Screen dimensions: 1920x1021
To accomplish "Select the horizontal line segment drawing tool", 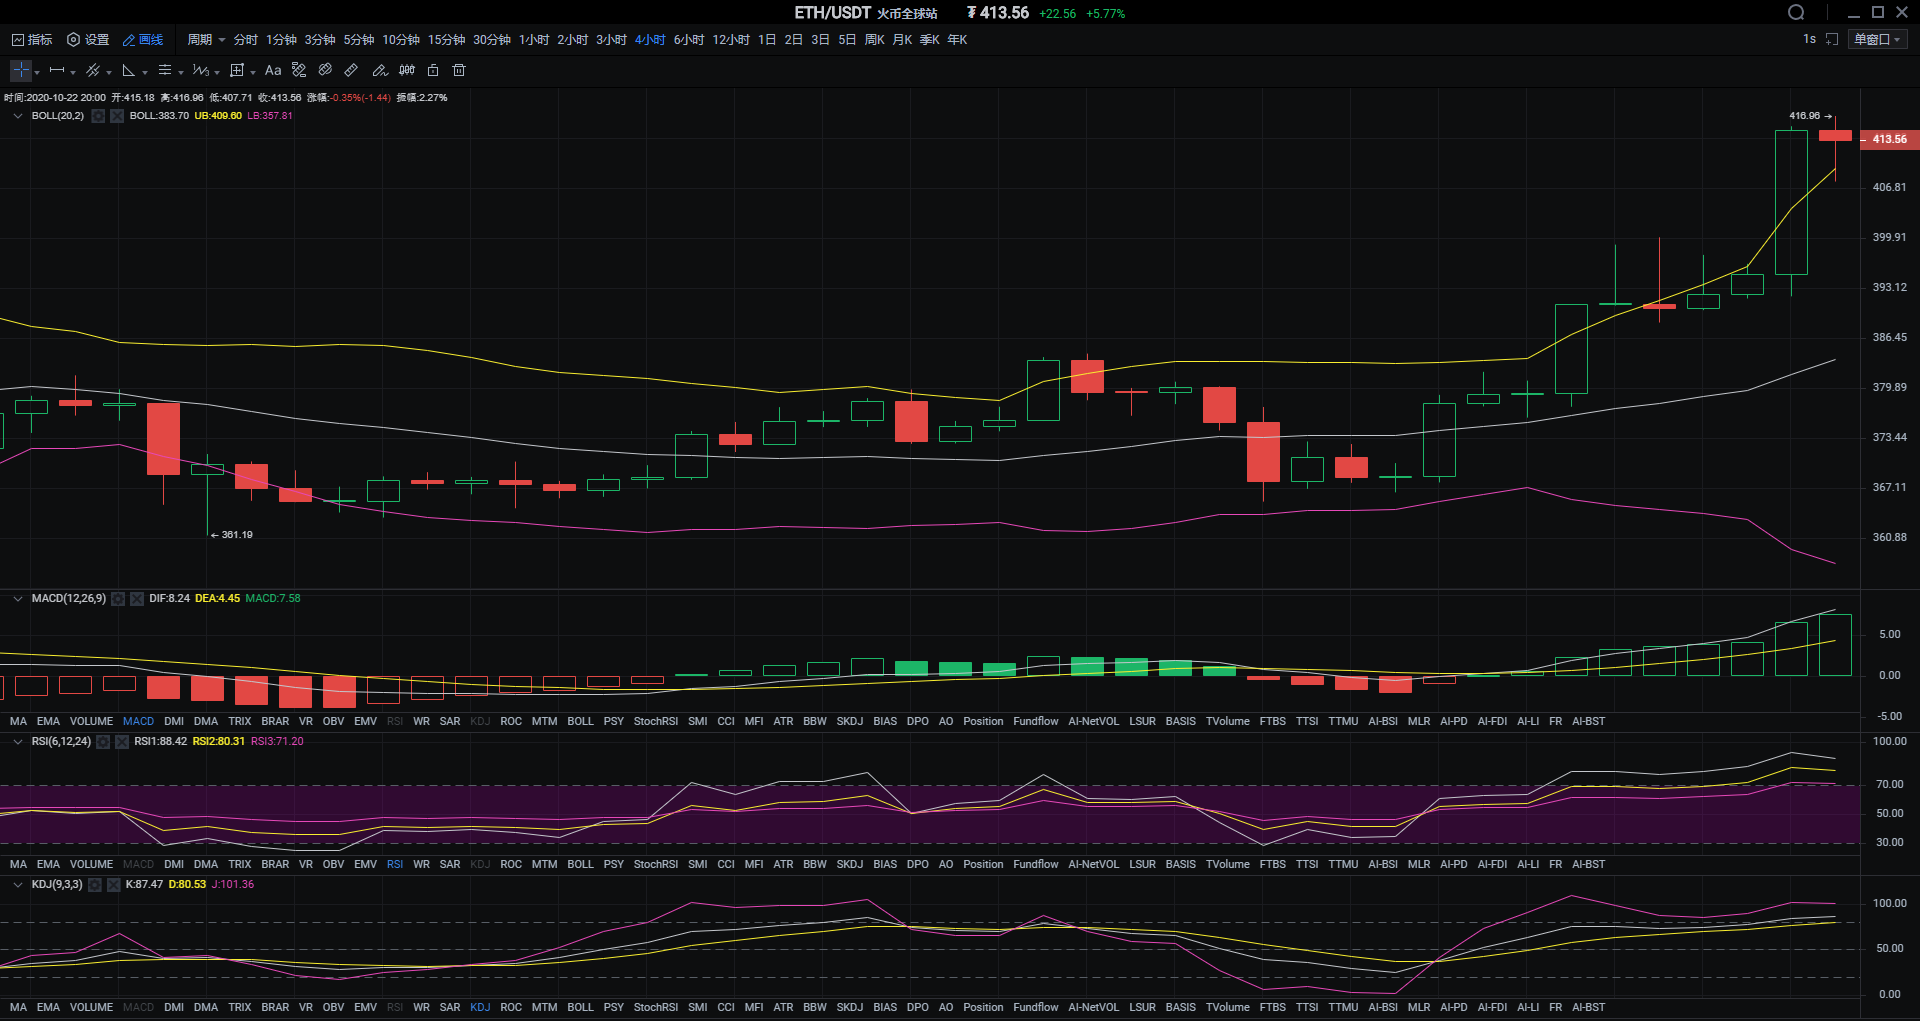I will click(x=57, y=70).
